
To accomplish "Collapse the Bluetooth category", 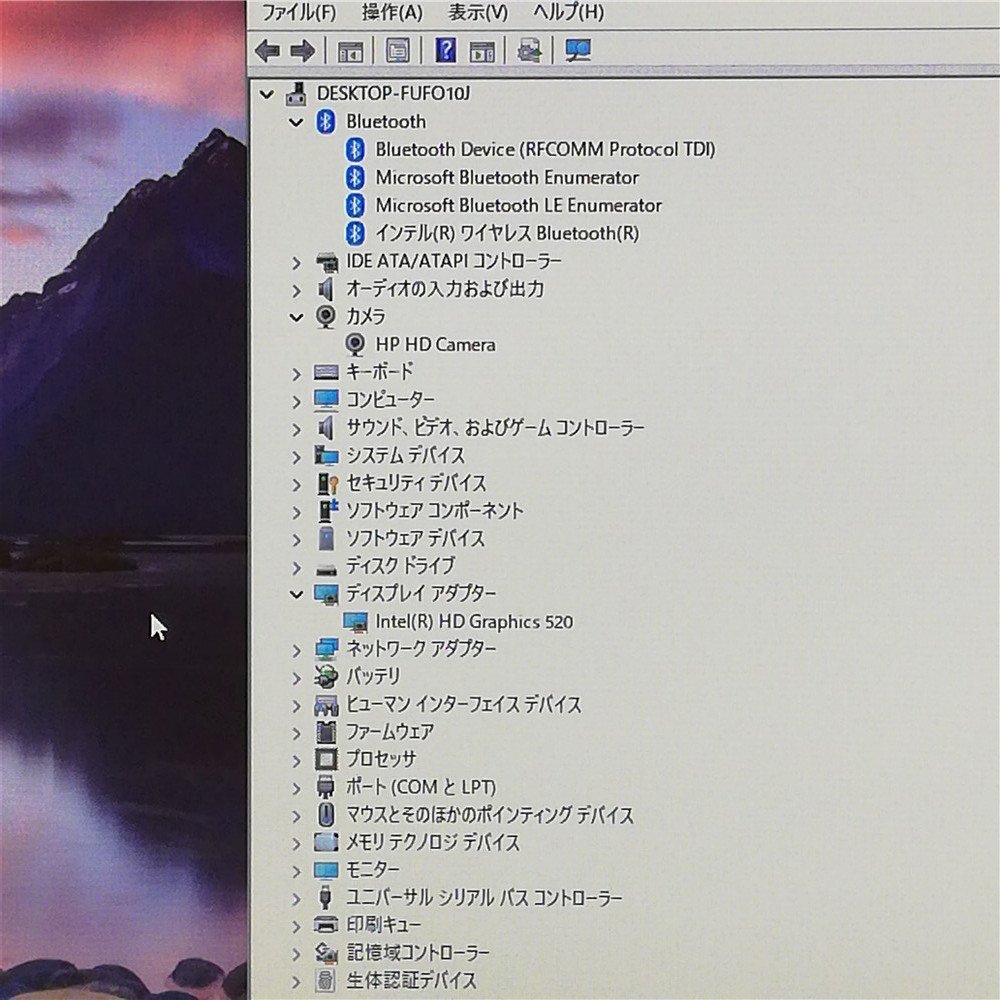I will 296,122.
